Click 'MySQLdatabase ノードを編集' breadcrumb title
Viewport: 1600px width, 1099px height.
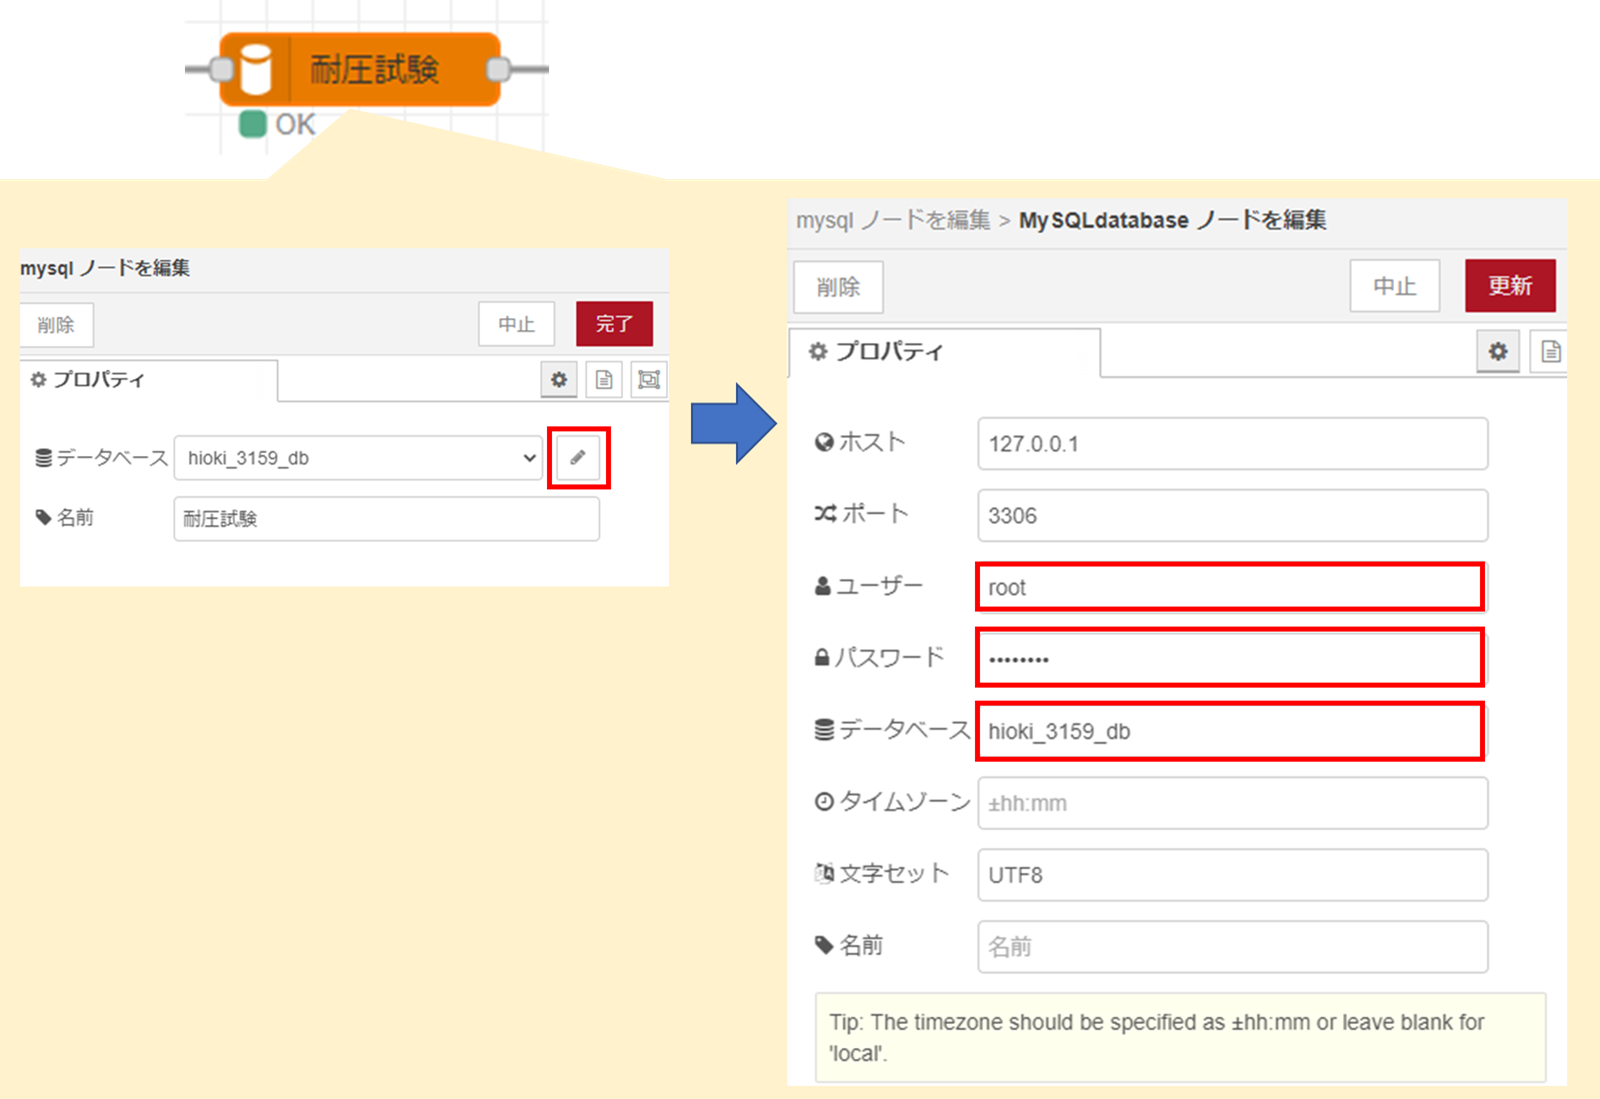tap(1172, 220)
